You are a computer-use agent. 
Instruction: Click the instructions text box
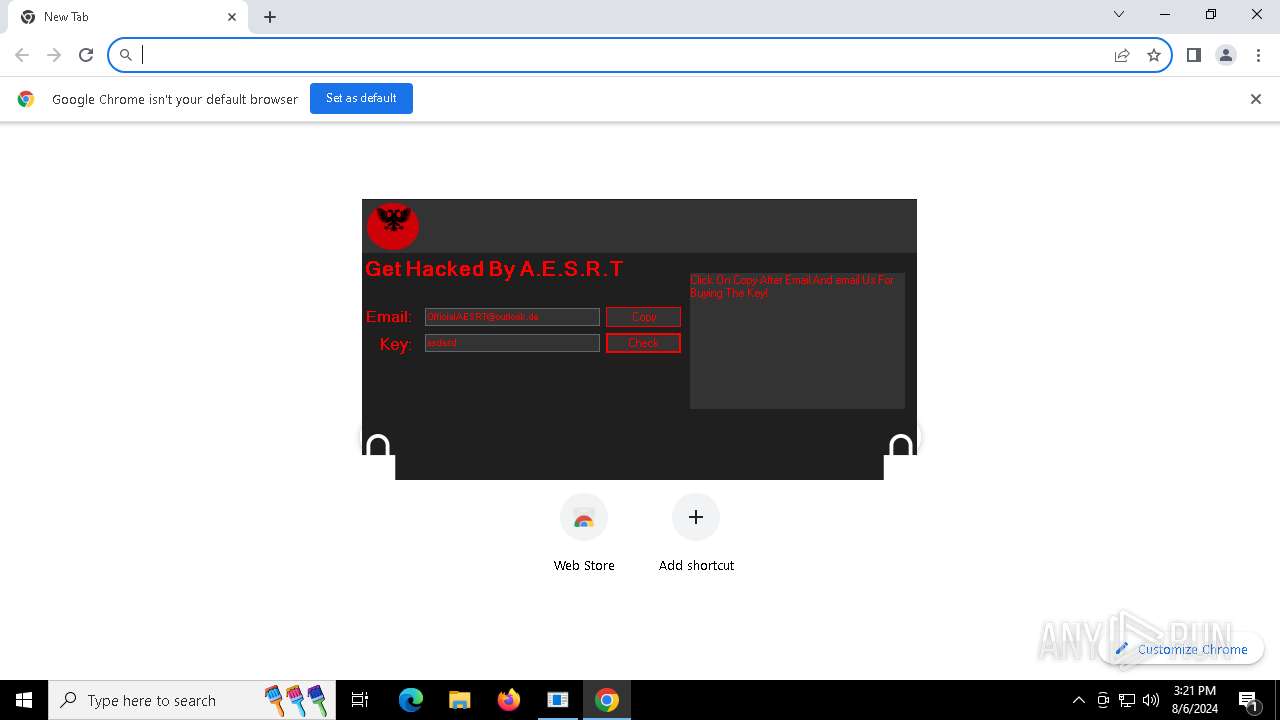pyautogui.click(x=797, y=340)
